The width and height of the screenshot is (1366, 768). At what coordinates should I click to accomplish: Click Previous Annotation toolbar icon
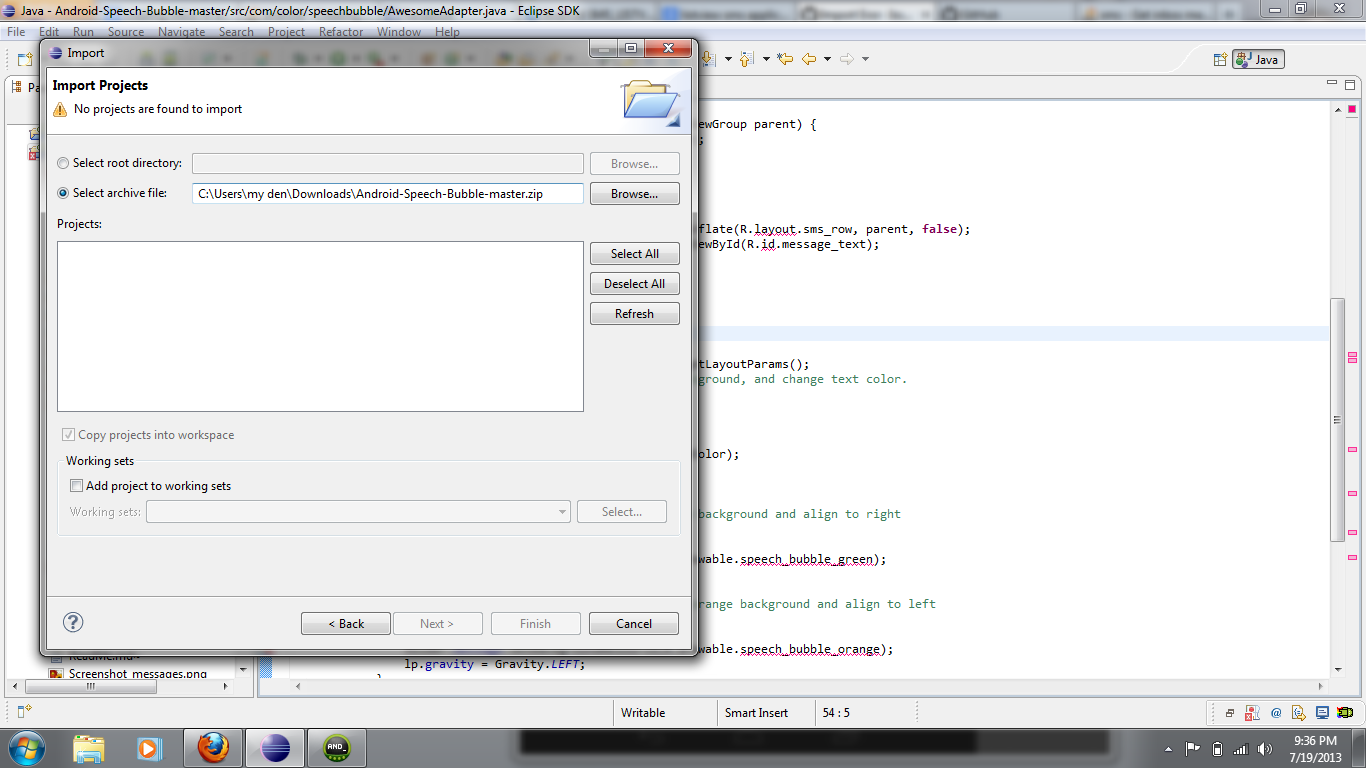[746, 59]
